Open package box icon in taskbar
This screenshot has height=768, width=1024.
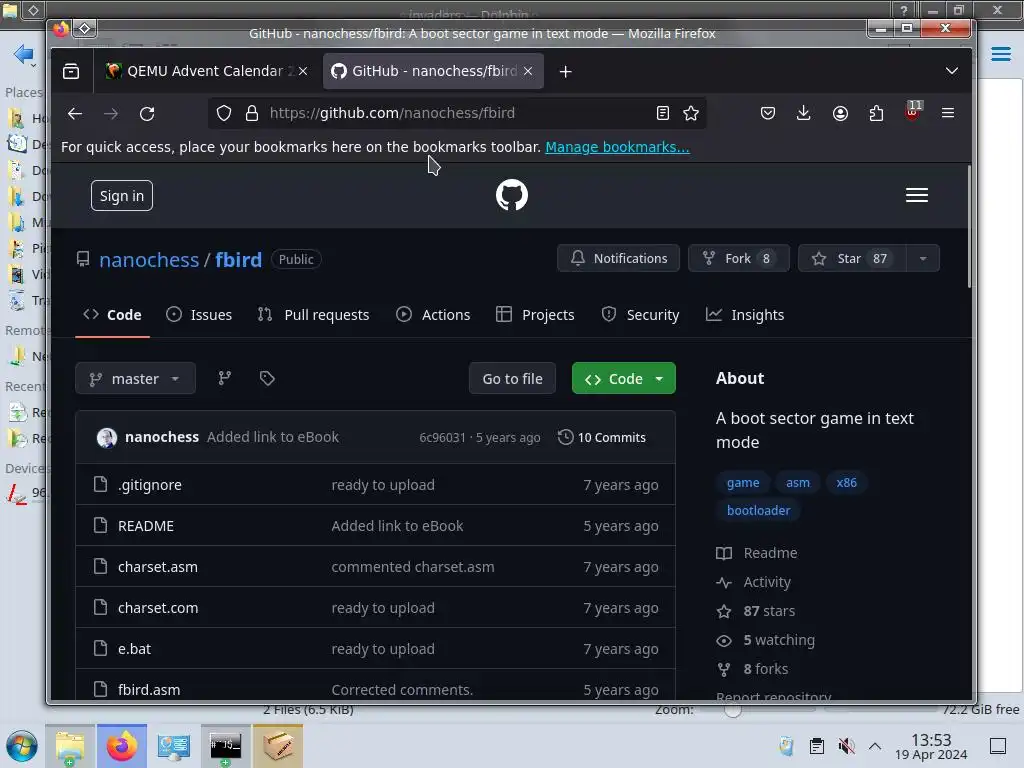coord(278,746)
